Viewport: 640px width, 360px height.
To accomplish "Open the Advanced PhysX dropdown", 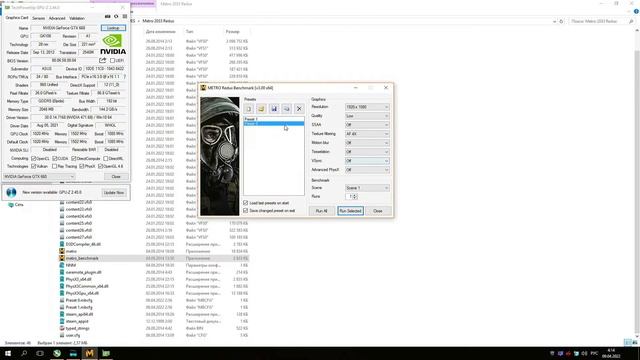I will tap(367, 170).
